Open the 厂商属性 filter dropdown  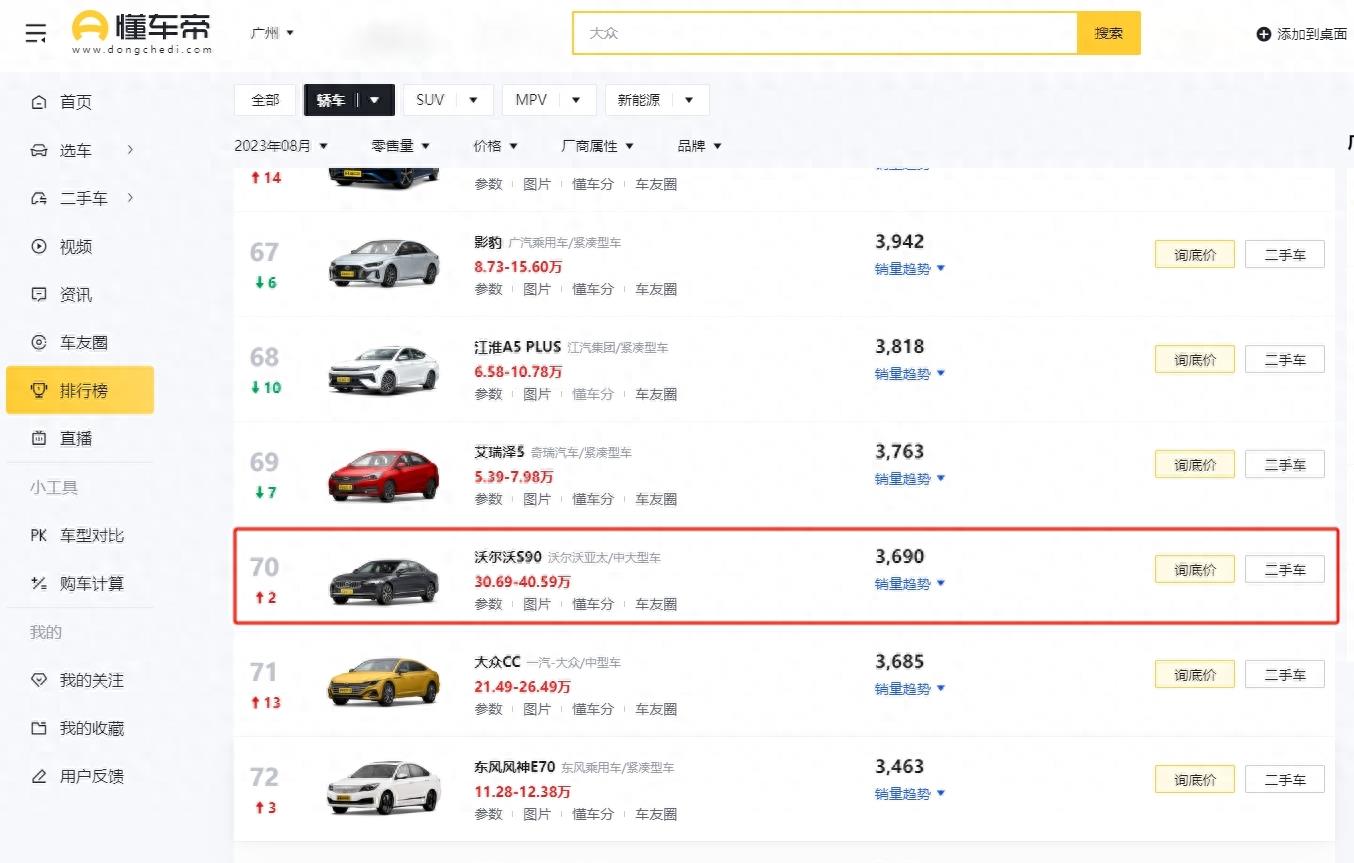point(597,146)
